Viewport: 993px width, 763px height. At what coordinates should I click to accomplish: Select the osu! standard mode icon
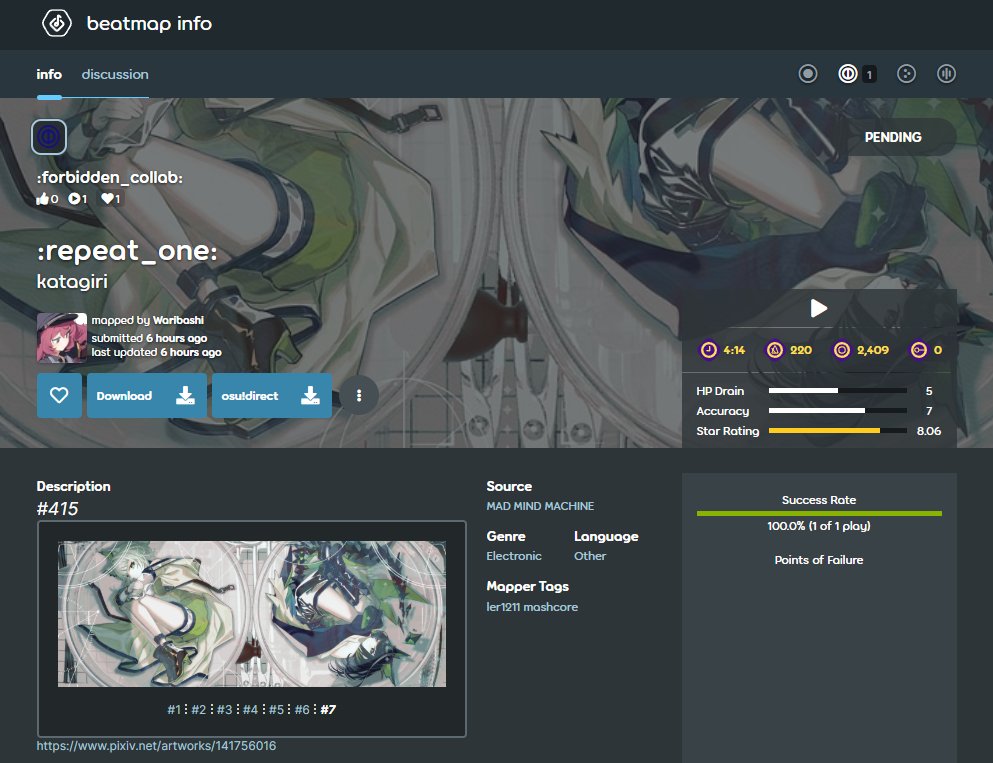click(807, 74)
